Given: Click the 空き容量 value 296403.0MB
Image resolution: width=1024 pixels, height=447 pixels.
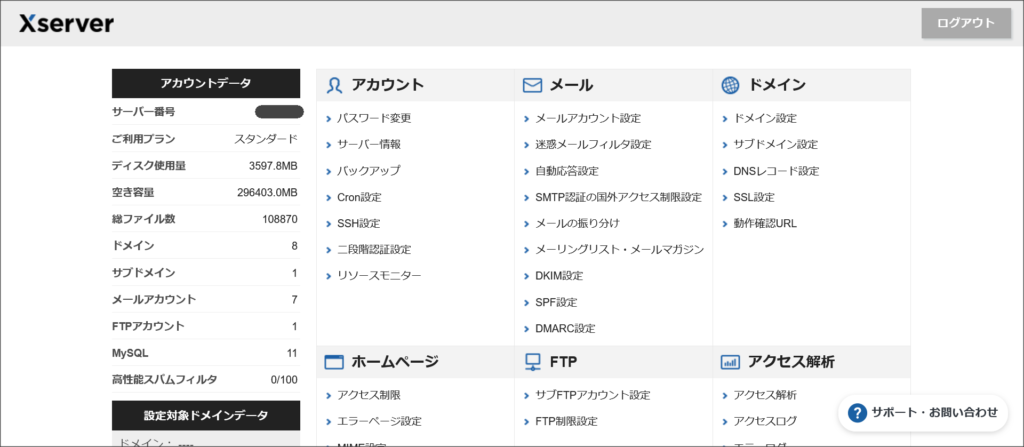Looking at the screenshot, I should click(x=267, y=193).
